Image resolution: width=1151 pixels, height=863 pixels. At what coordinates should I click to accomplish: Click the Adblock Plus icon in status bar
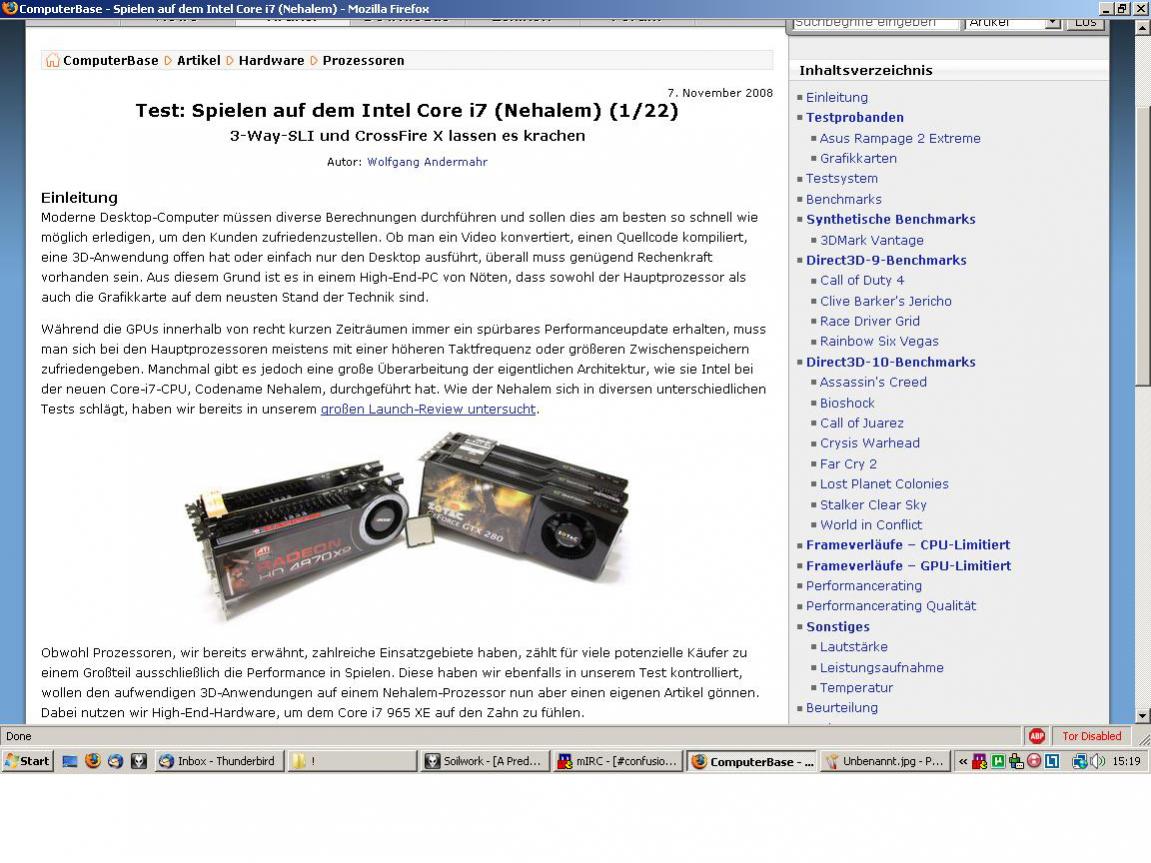[x=1036, y=736]
